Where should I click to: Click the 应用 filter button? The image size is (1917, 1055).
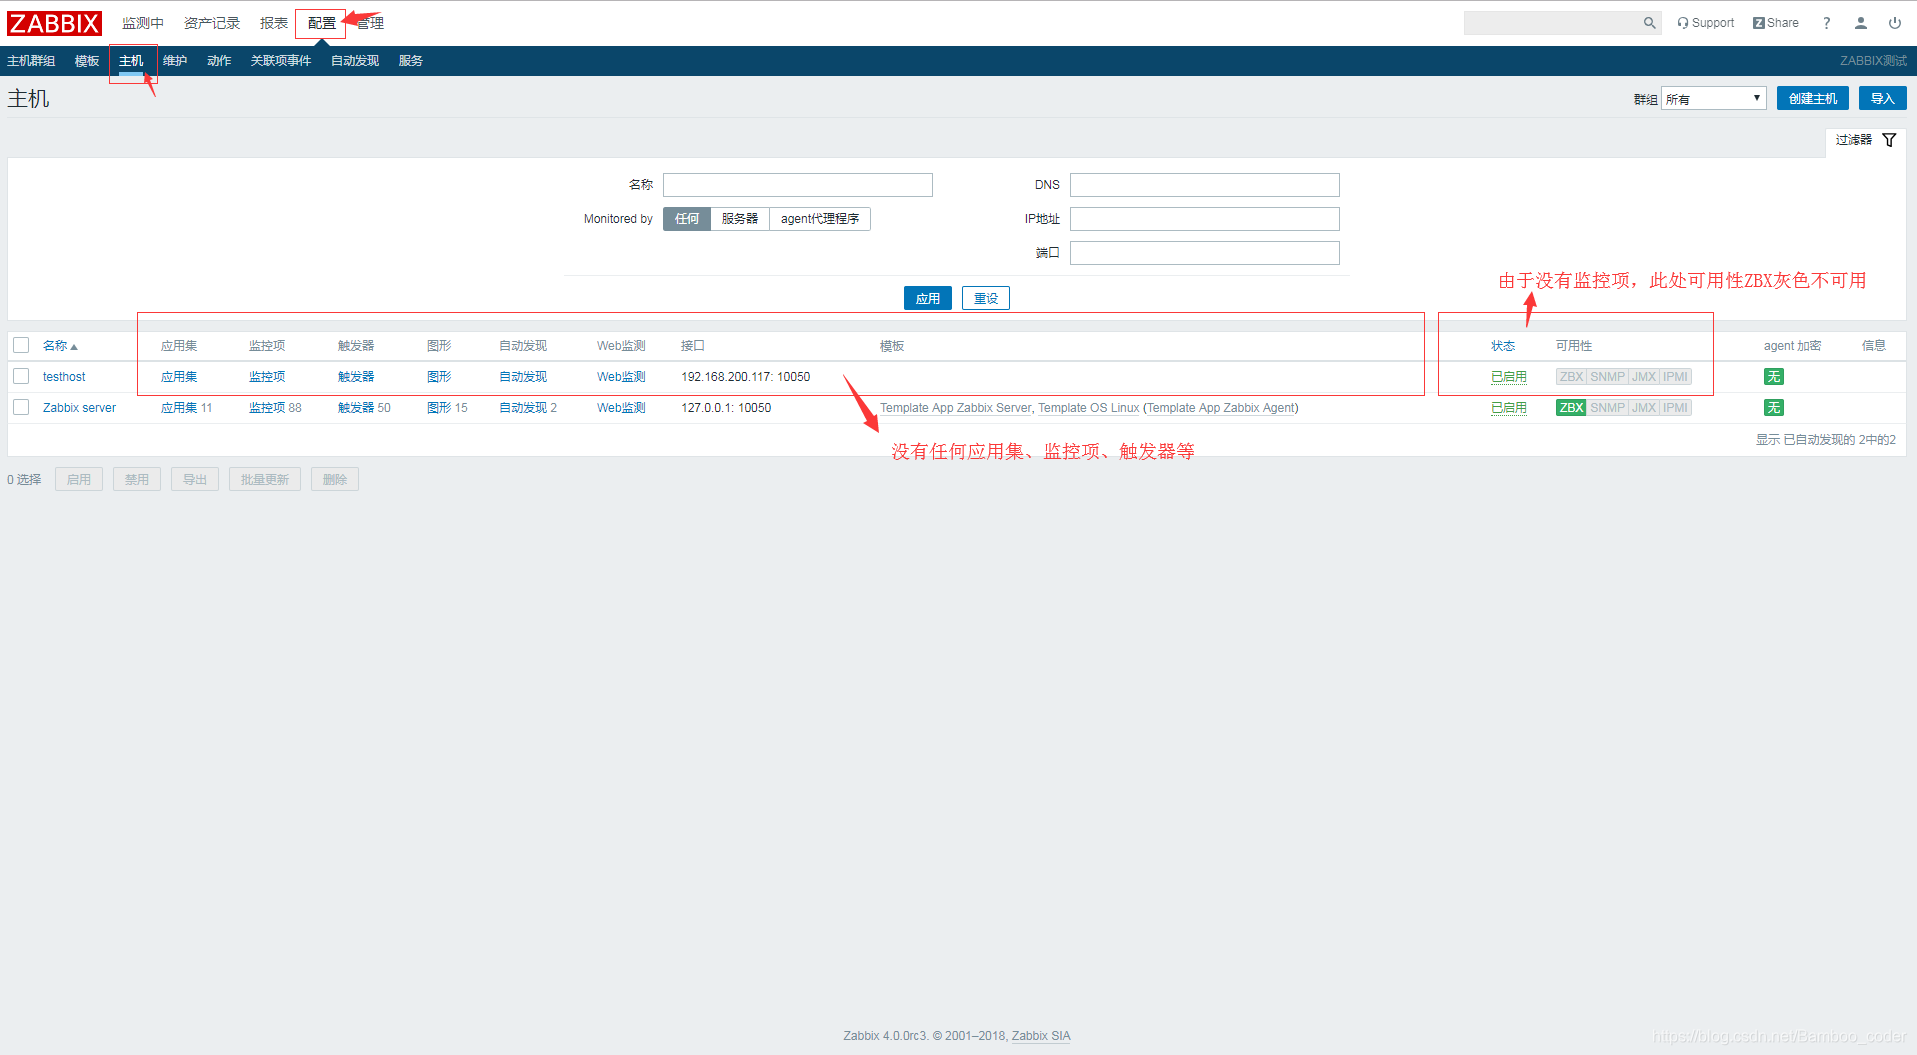click(x=928, y=298)
